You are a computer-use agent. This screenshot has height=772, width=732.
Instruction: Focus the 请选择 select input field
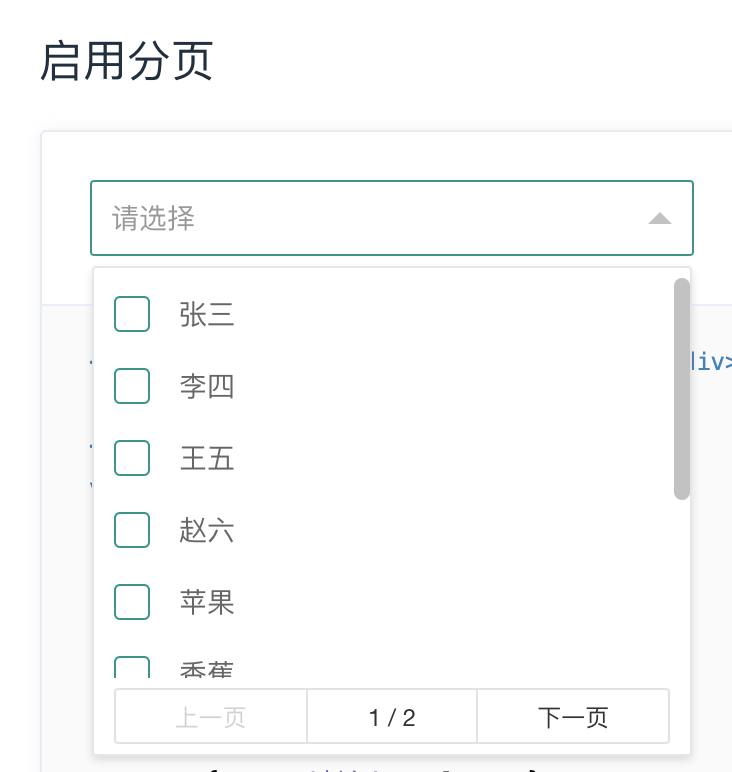tap(370, 218)
